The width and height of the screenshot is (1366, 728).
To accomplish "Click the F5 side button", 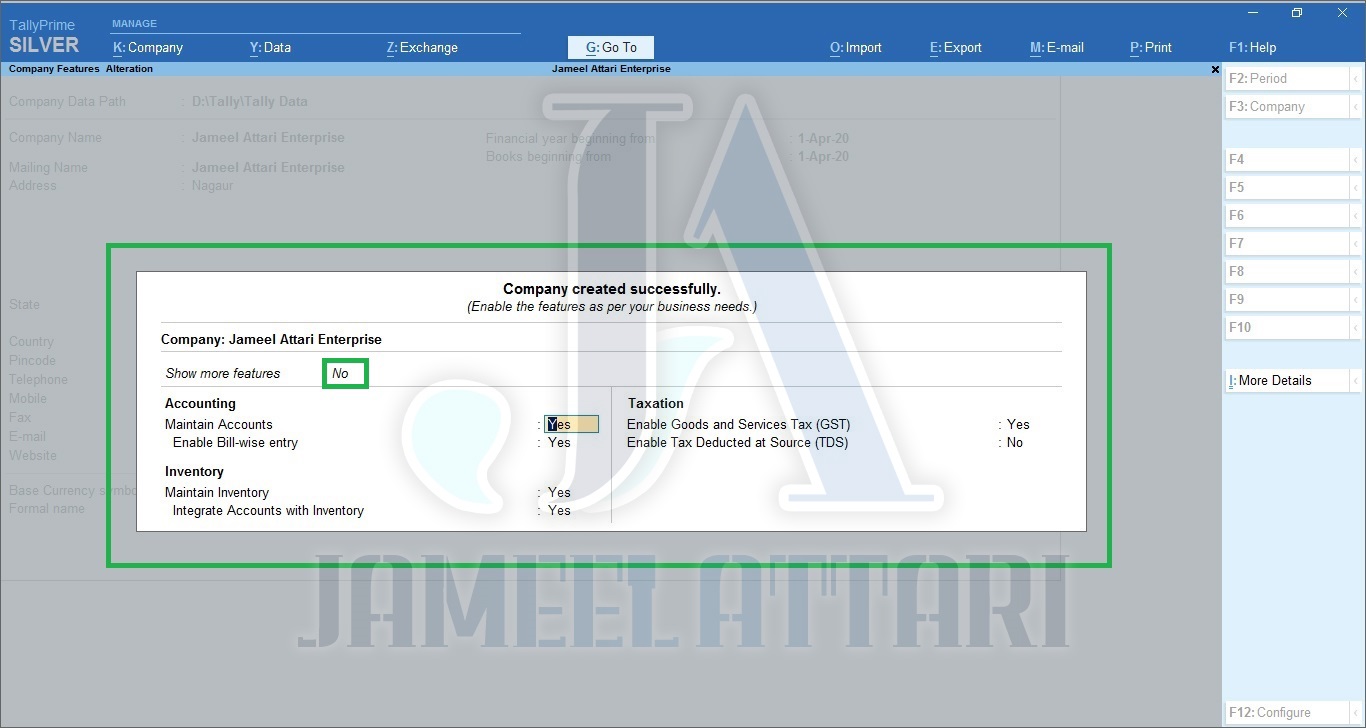I will (x=1286, y=187).
